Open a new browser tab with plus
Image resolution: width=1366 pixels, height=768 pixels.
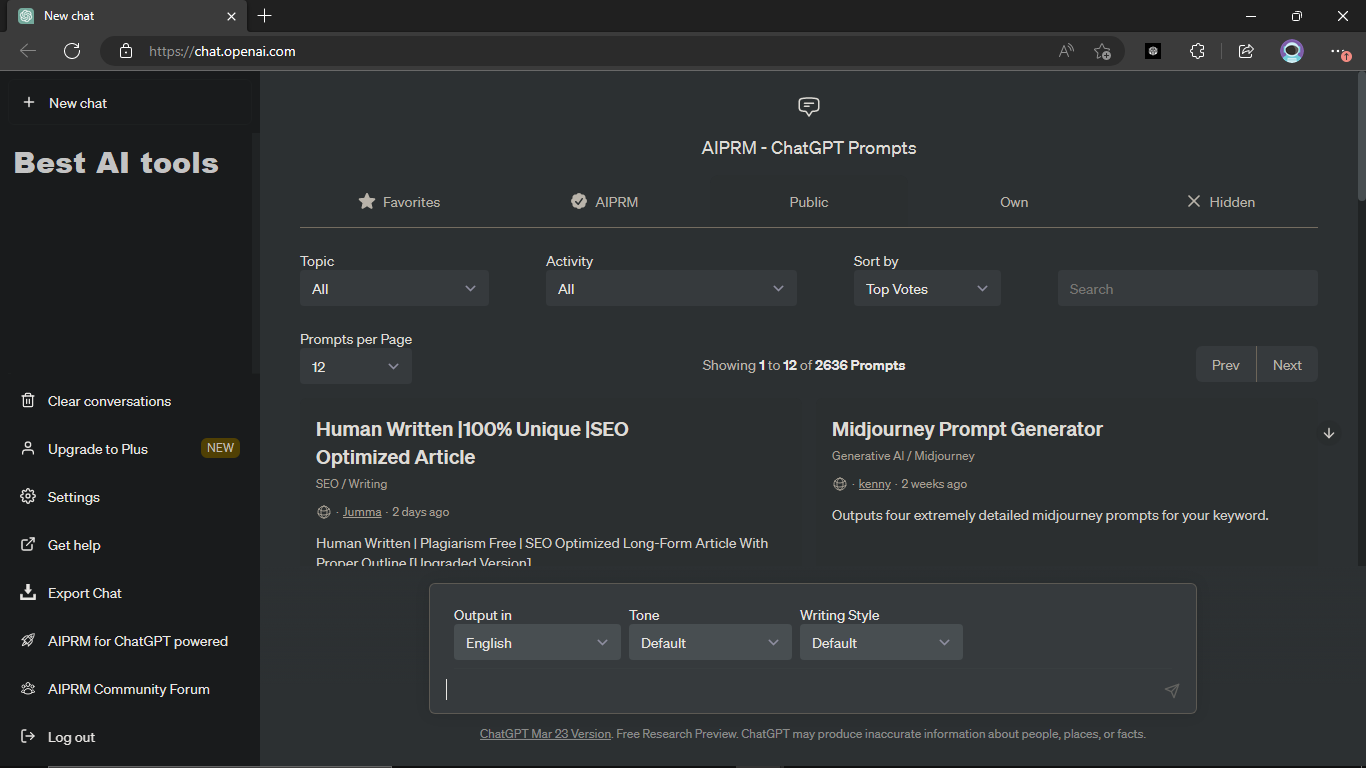pos(264,16)
